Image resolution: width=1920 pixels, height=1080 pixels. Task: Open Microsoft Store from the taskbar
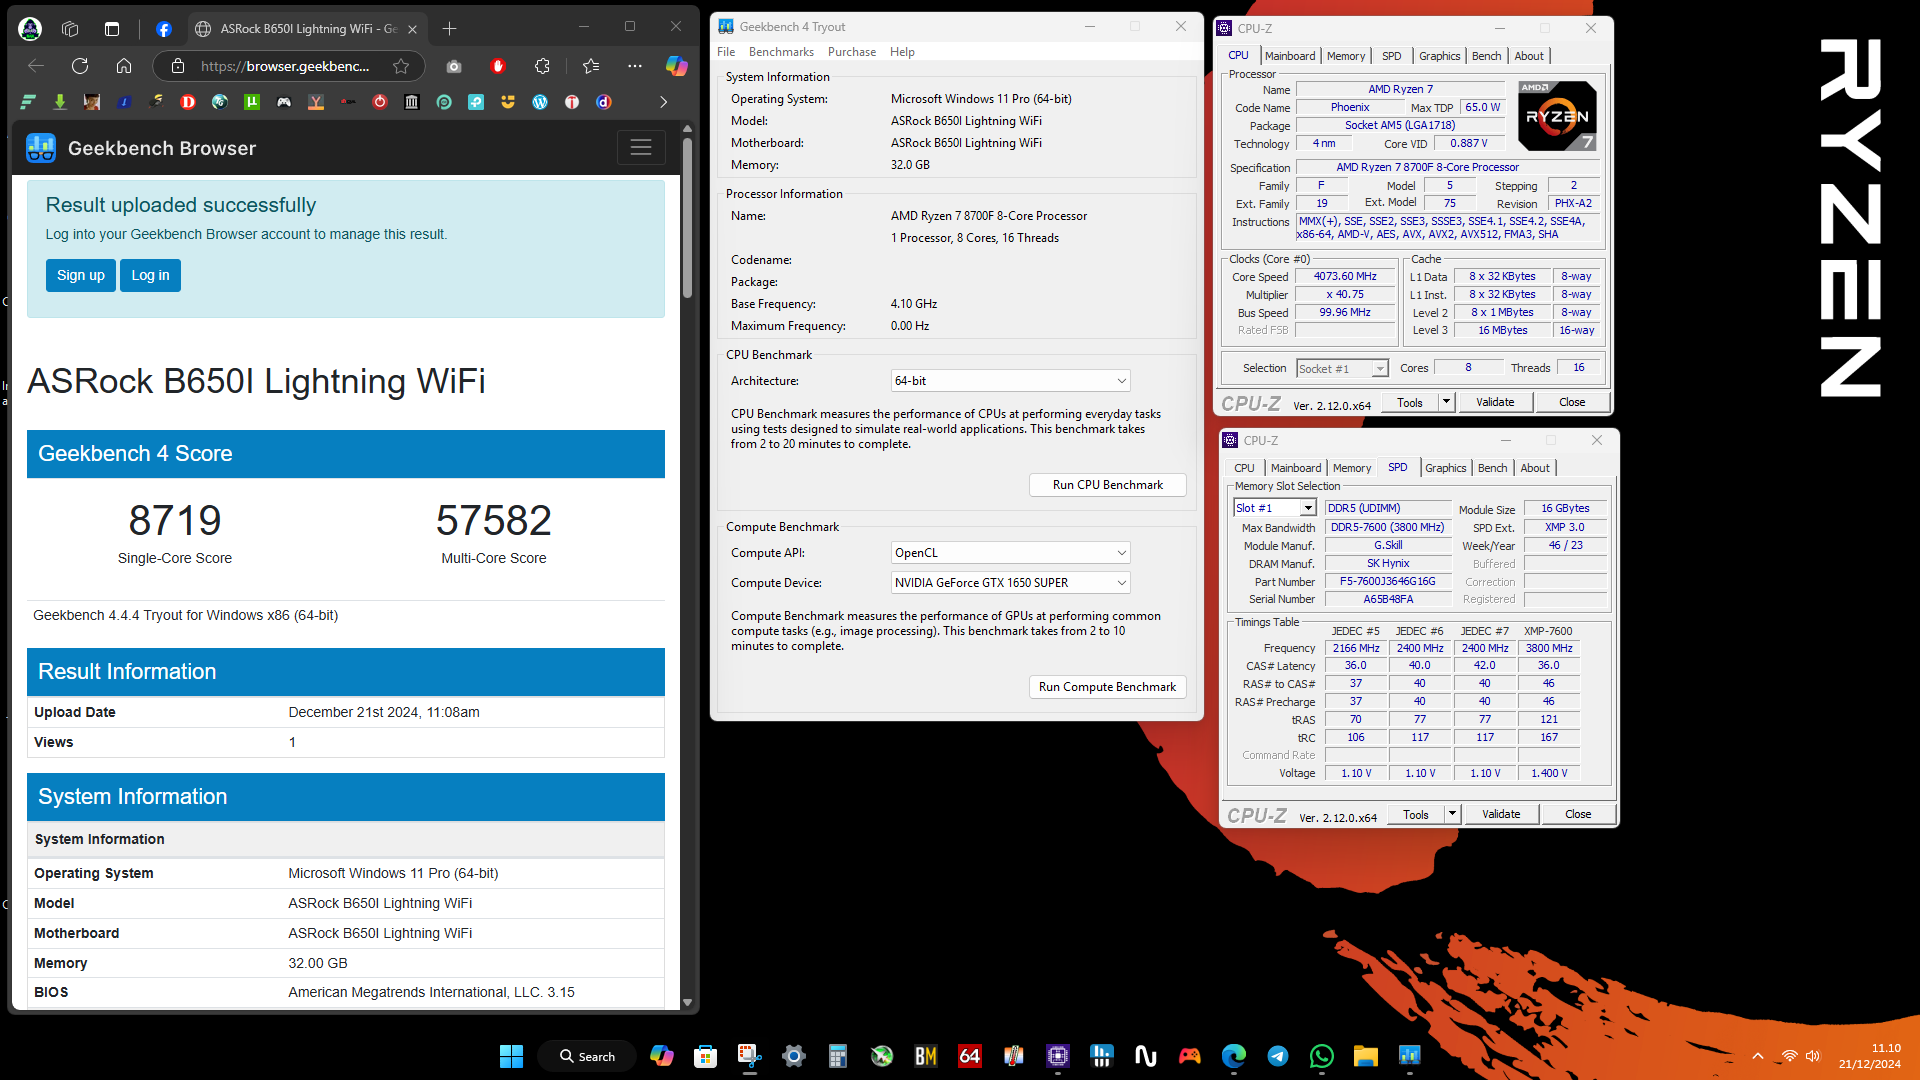pyautogui.click(x=705, y=1056)
